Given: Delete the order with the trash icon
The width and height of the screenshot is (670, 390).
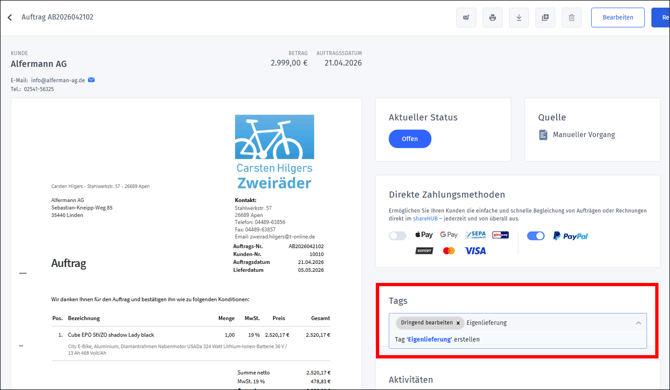Looking at the screenshot, I should 572,18.
